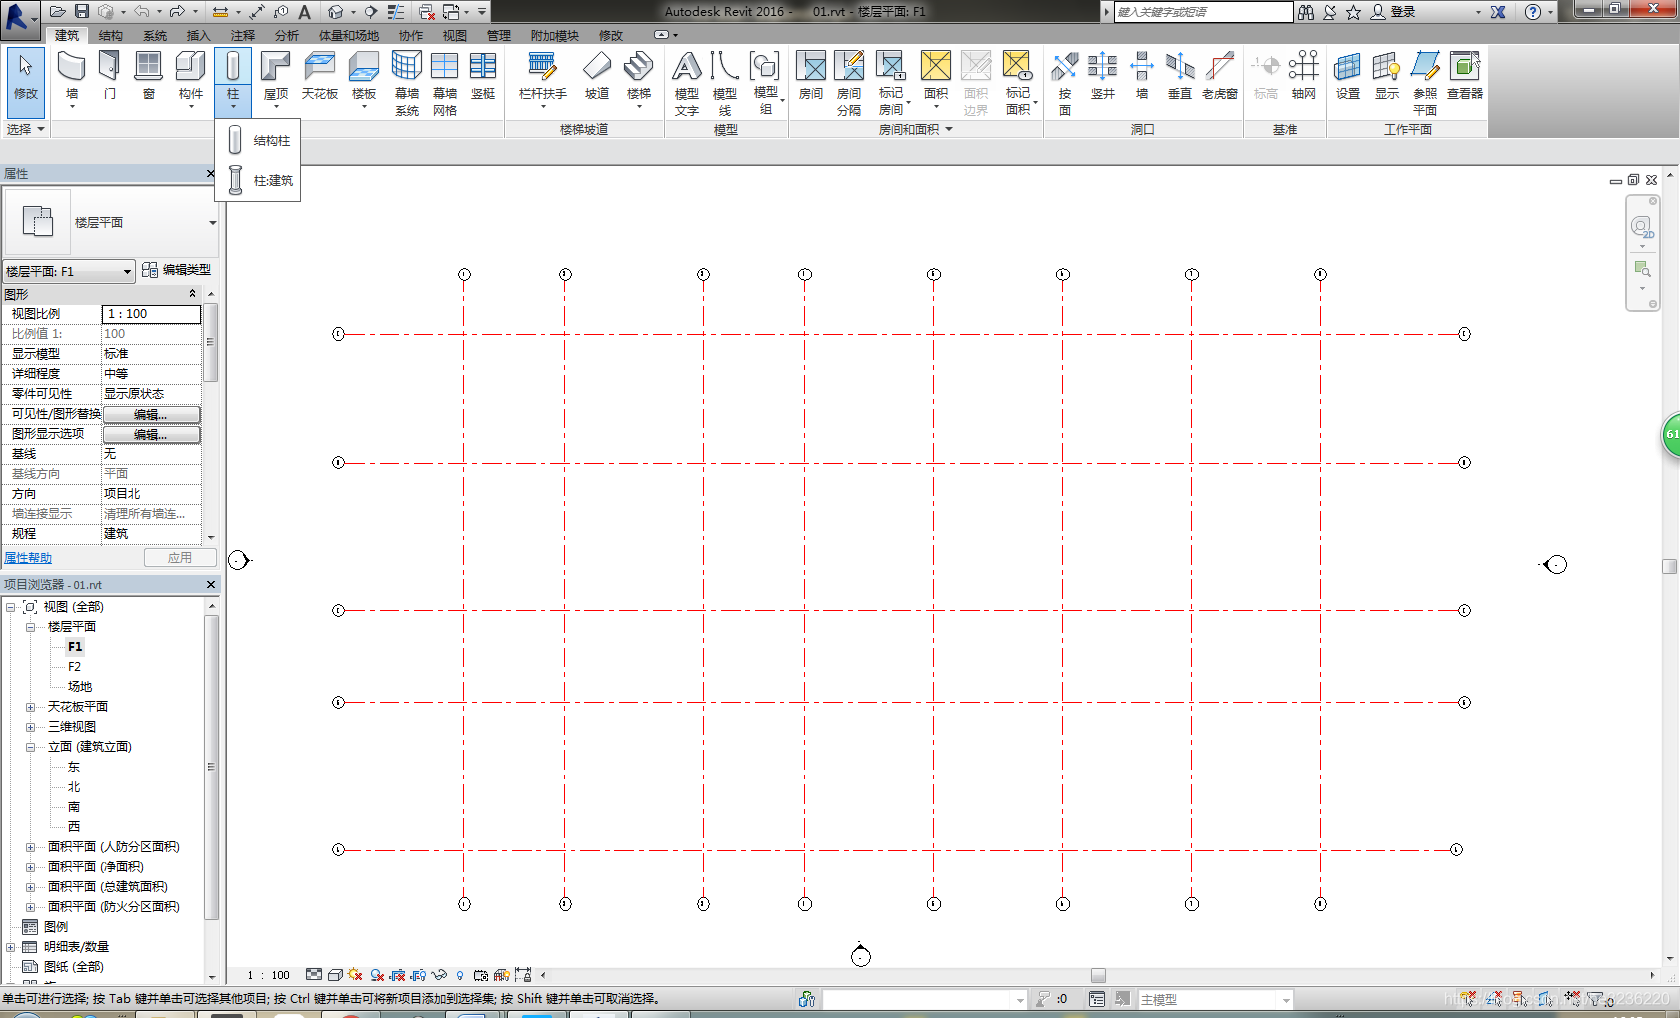Select the Door (门) tool
The width and height of the screenshot is (1680, 1018).
click(x=109, y=76)
